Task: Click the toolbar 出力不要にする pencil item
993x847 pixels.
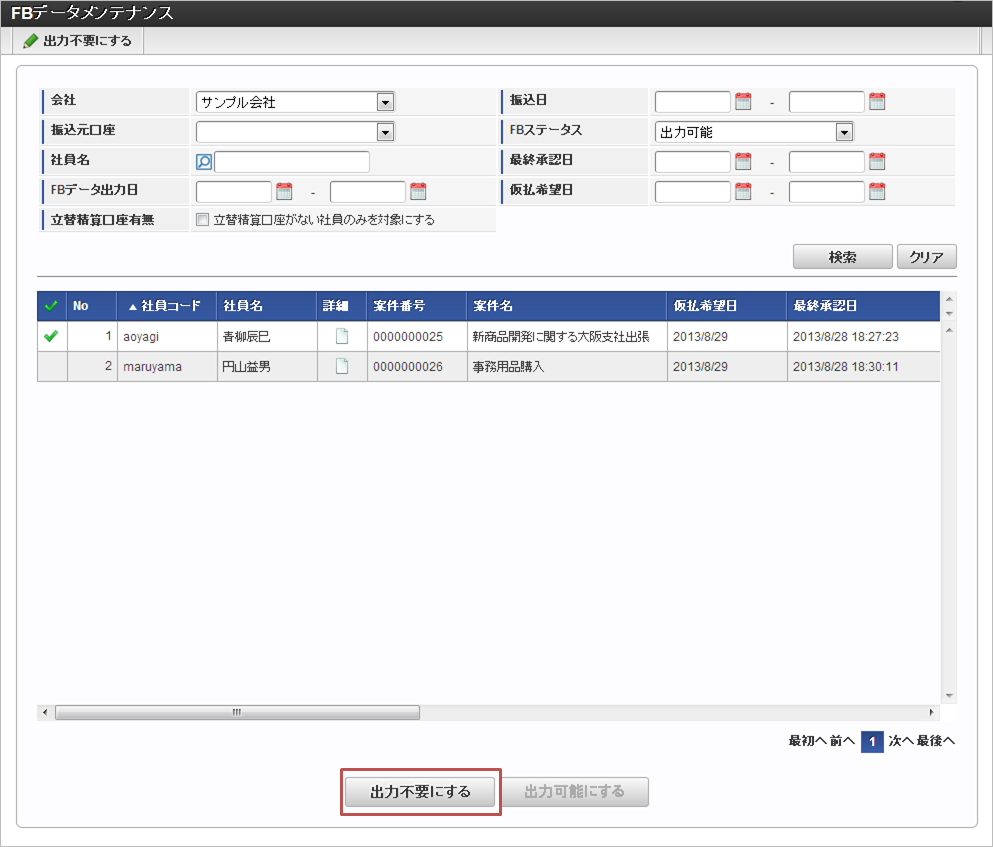Action: (78, 41)
